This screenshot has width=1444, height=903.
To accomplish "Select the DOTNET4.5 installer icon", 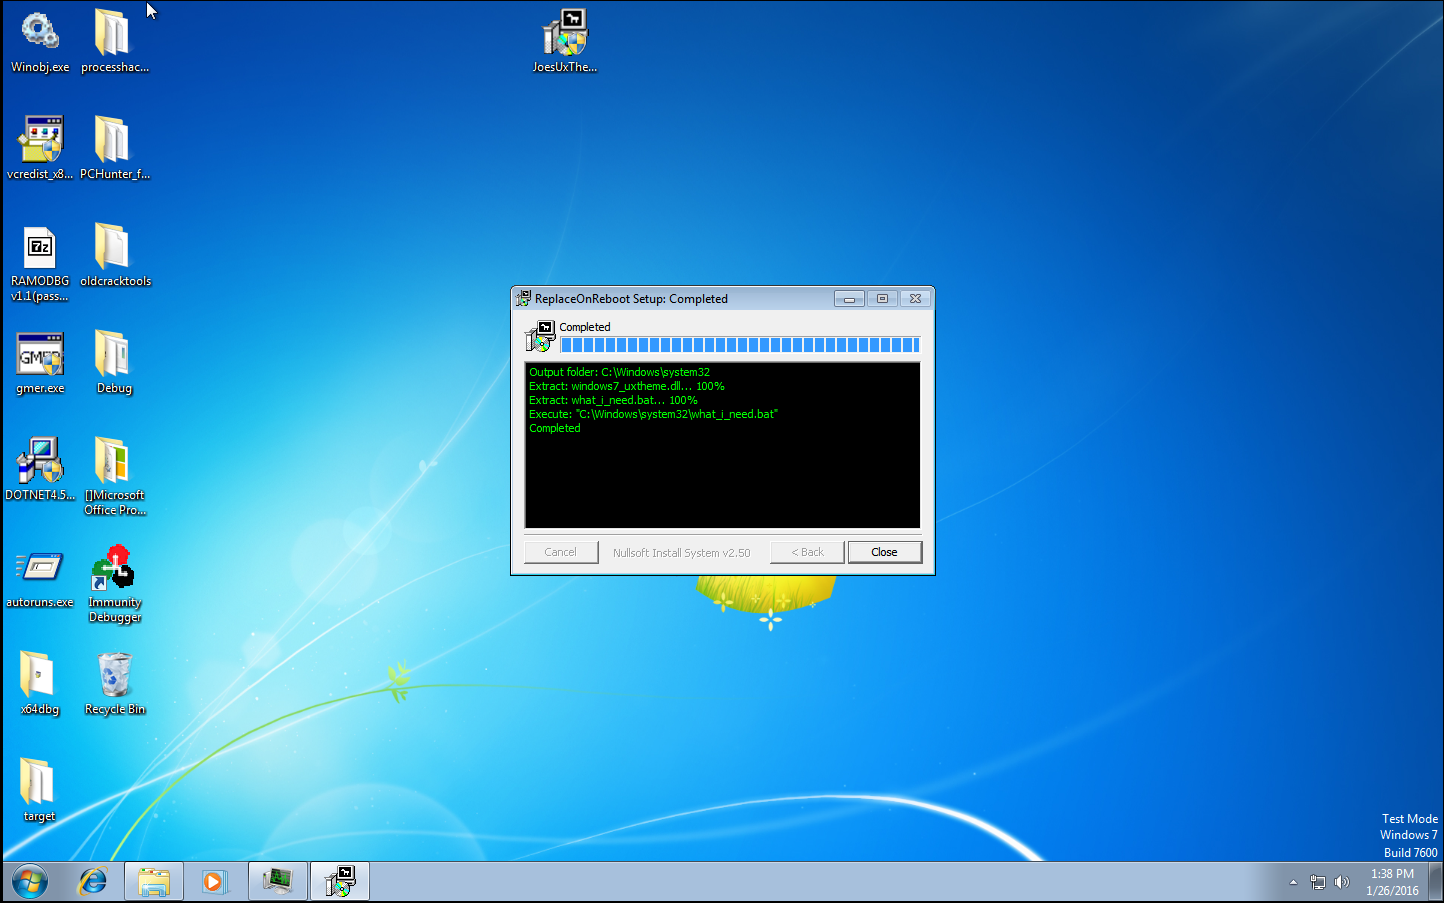I will pyautogui.click(x=40, y=470).
